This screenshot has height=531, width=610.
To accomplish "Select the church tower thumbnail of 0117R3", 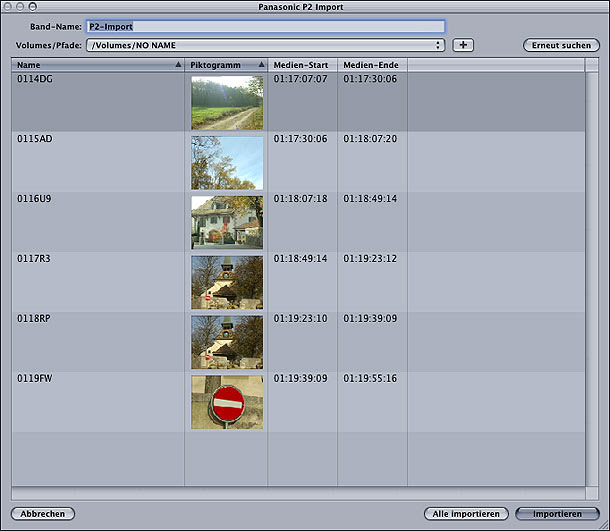I will tap(227, 282).
